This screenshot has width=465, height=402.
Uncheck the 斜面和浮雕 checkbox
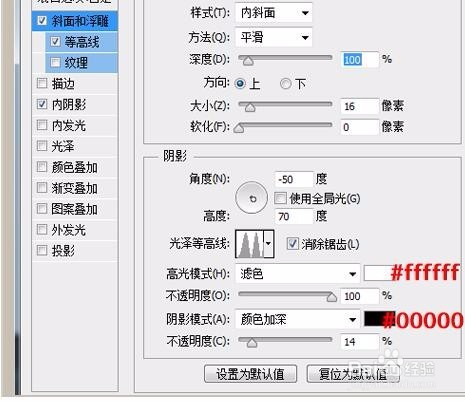[x=42, y=21]
